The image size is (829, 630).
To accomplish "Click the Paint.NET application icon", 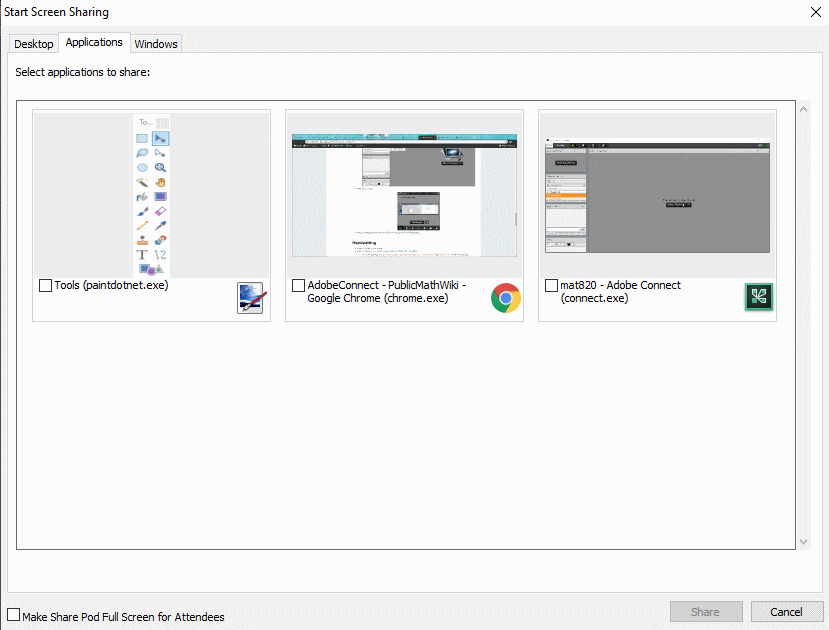I will coord(250,298).
